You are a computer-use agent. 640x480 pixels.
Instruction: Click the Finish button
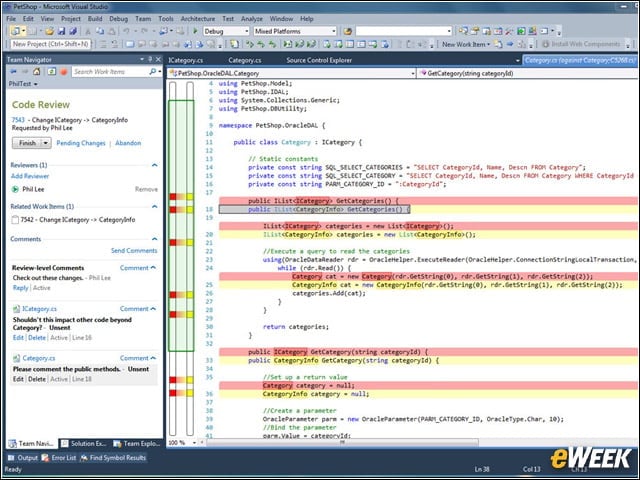pos(27,143)
